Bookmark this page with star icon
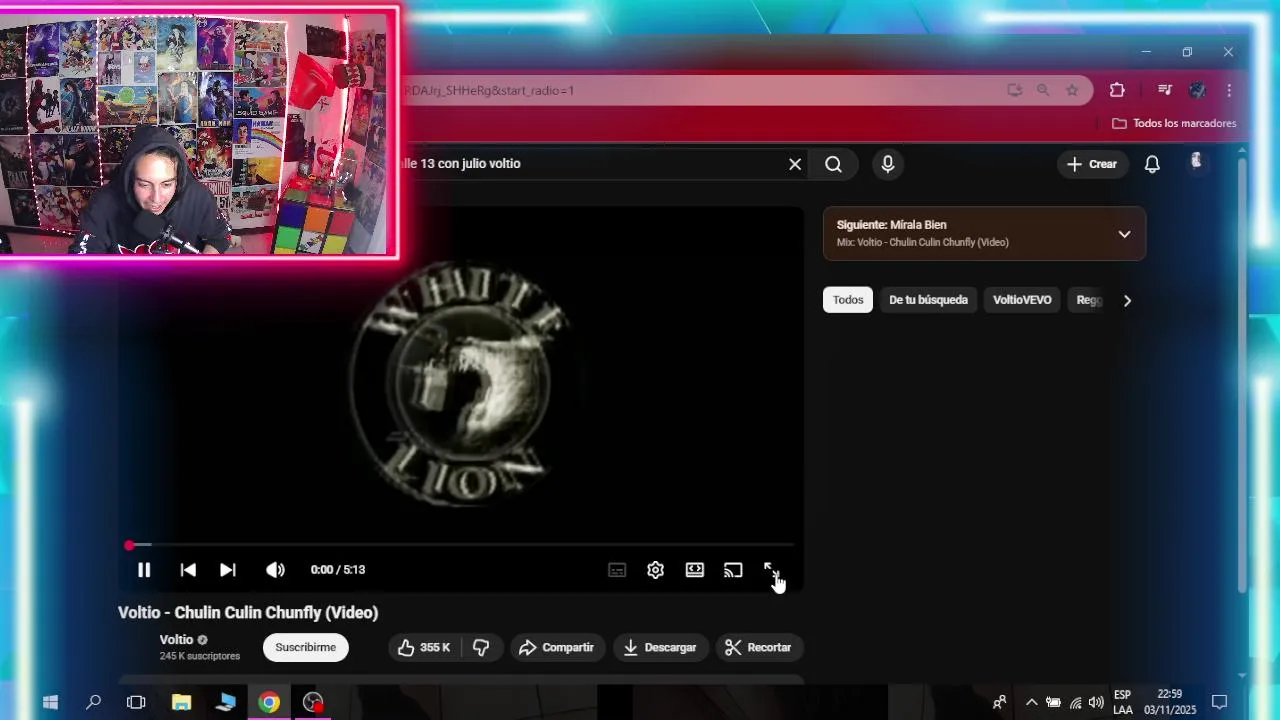Image resolution: width=1280 pixels, height=720 pixels. [x=1072, y=90]
